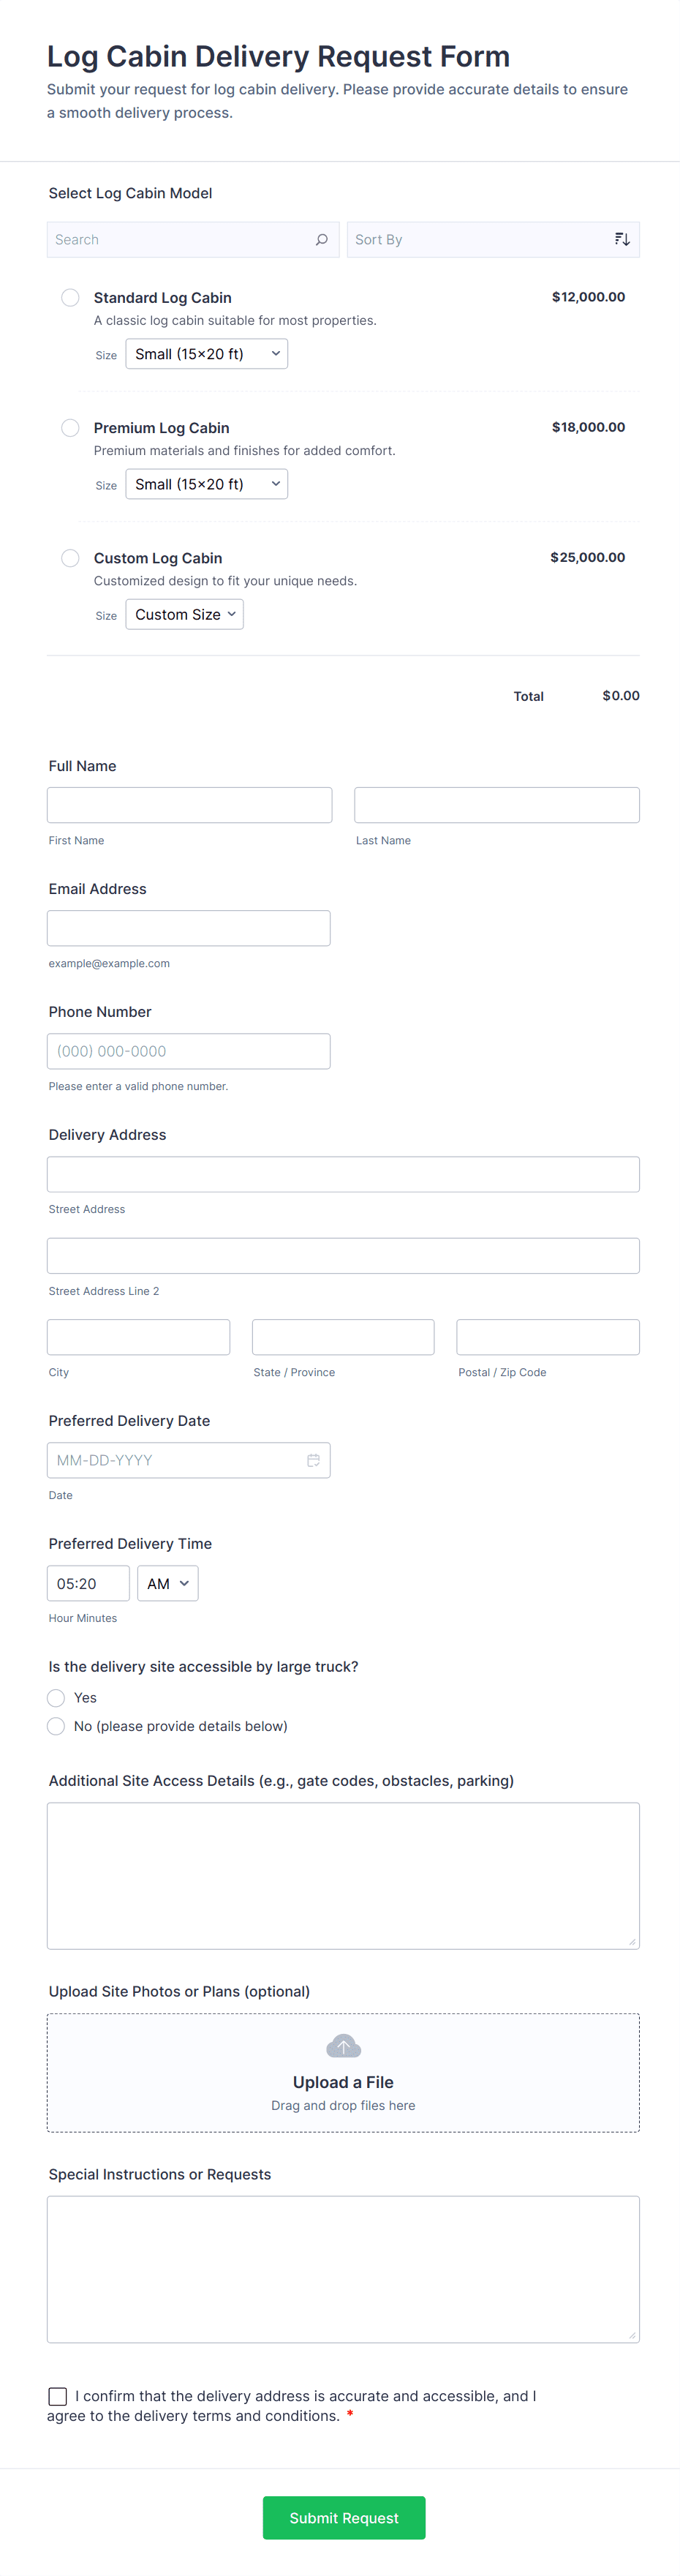Focus the First Name input field

click(189, 805)
